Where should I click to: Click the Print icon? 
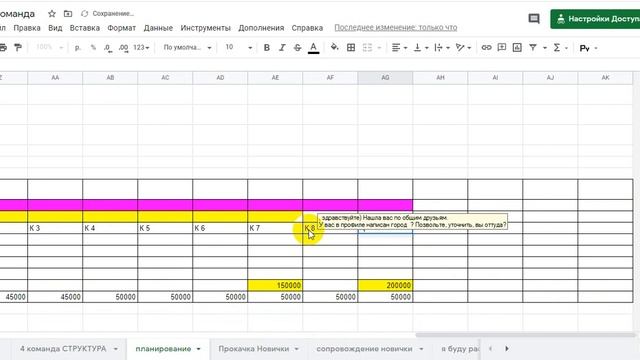pyautogui.click(x=3, y=48)
